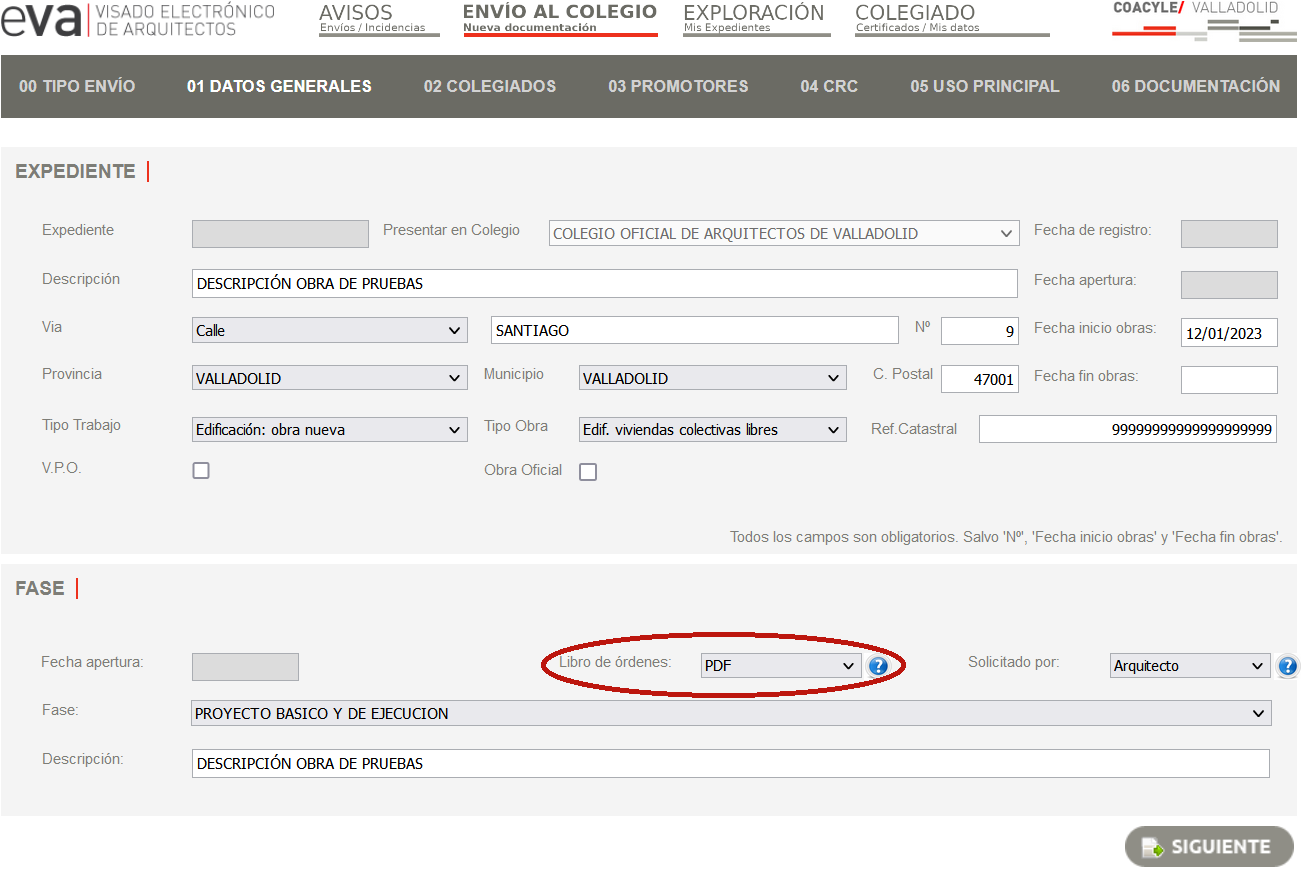Open the Exploración menu
The height and width of the screenshot is (879, 1305).
(756, 19)
